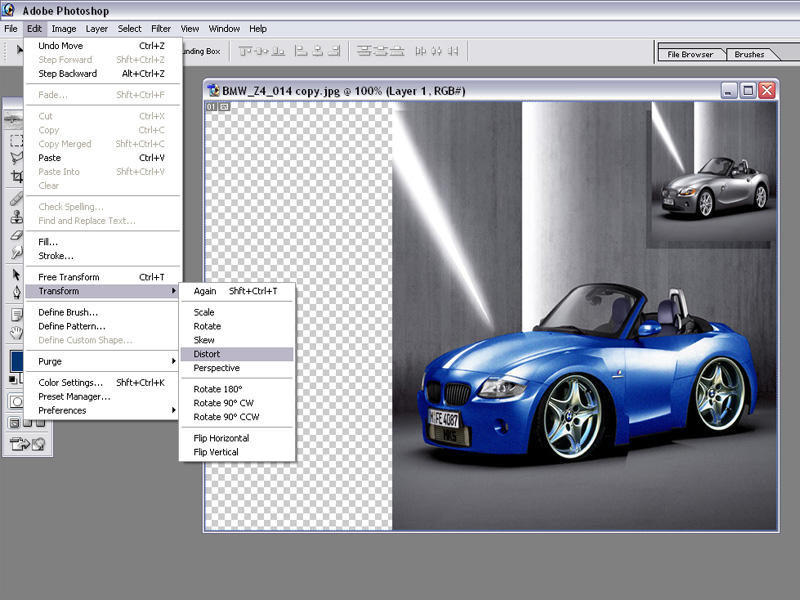Click Align Left Edges icon

click(x=302, y=51)
